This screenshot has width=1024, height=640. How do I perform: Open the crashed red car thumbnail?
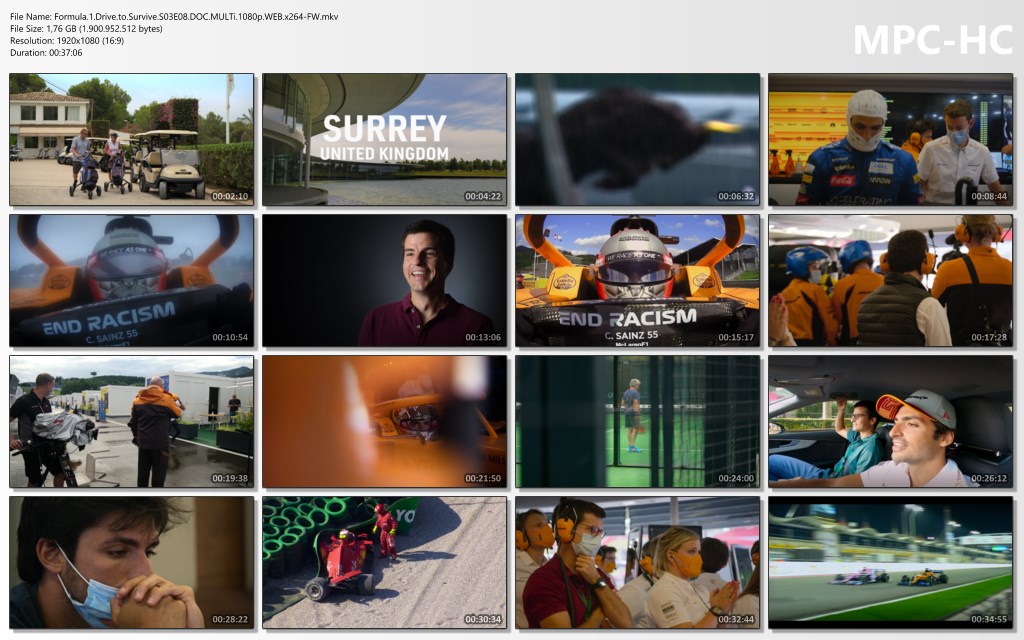(x=385, y=562)
